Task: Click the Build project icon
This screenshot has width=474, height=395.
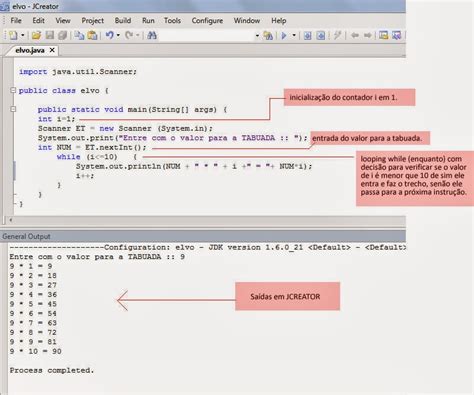Action: [321, 35]
